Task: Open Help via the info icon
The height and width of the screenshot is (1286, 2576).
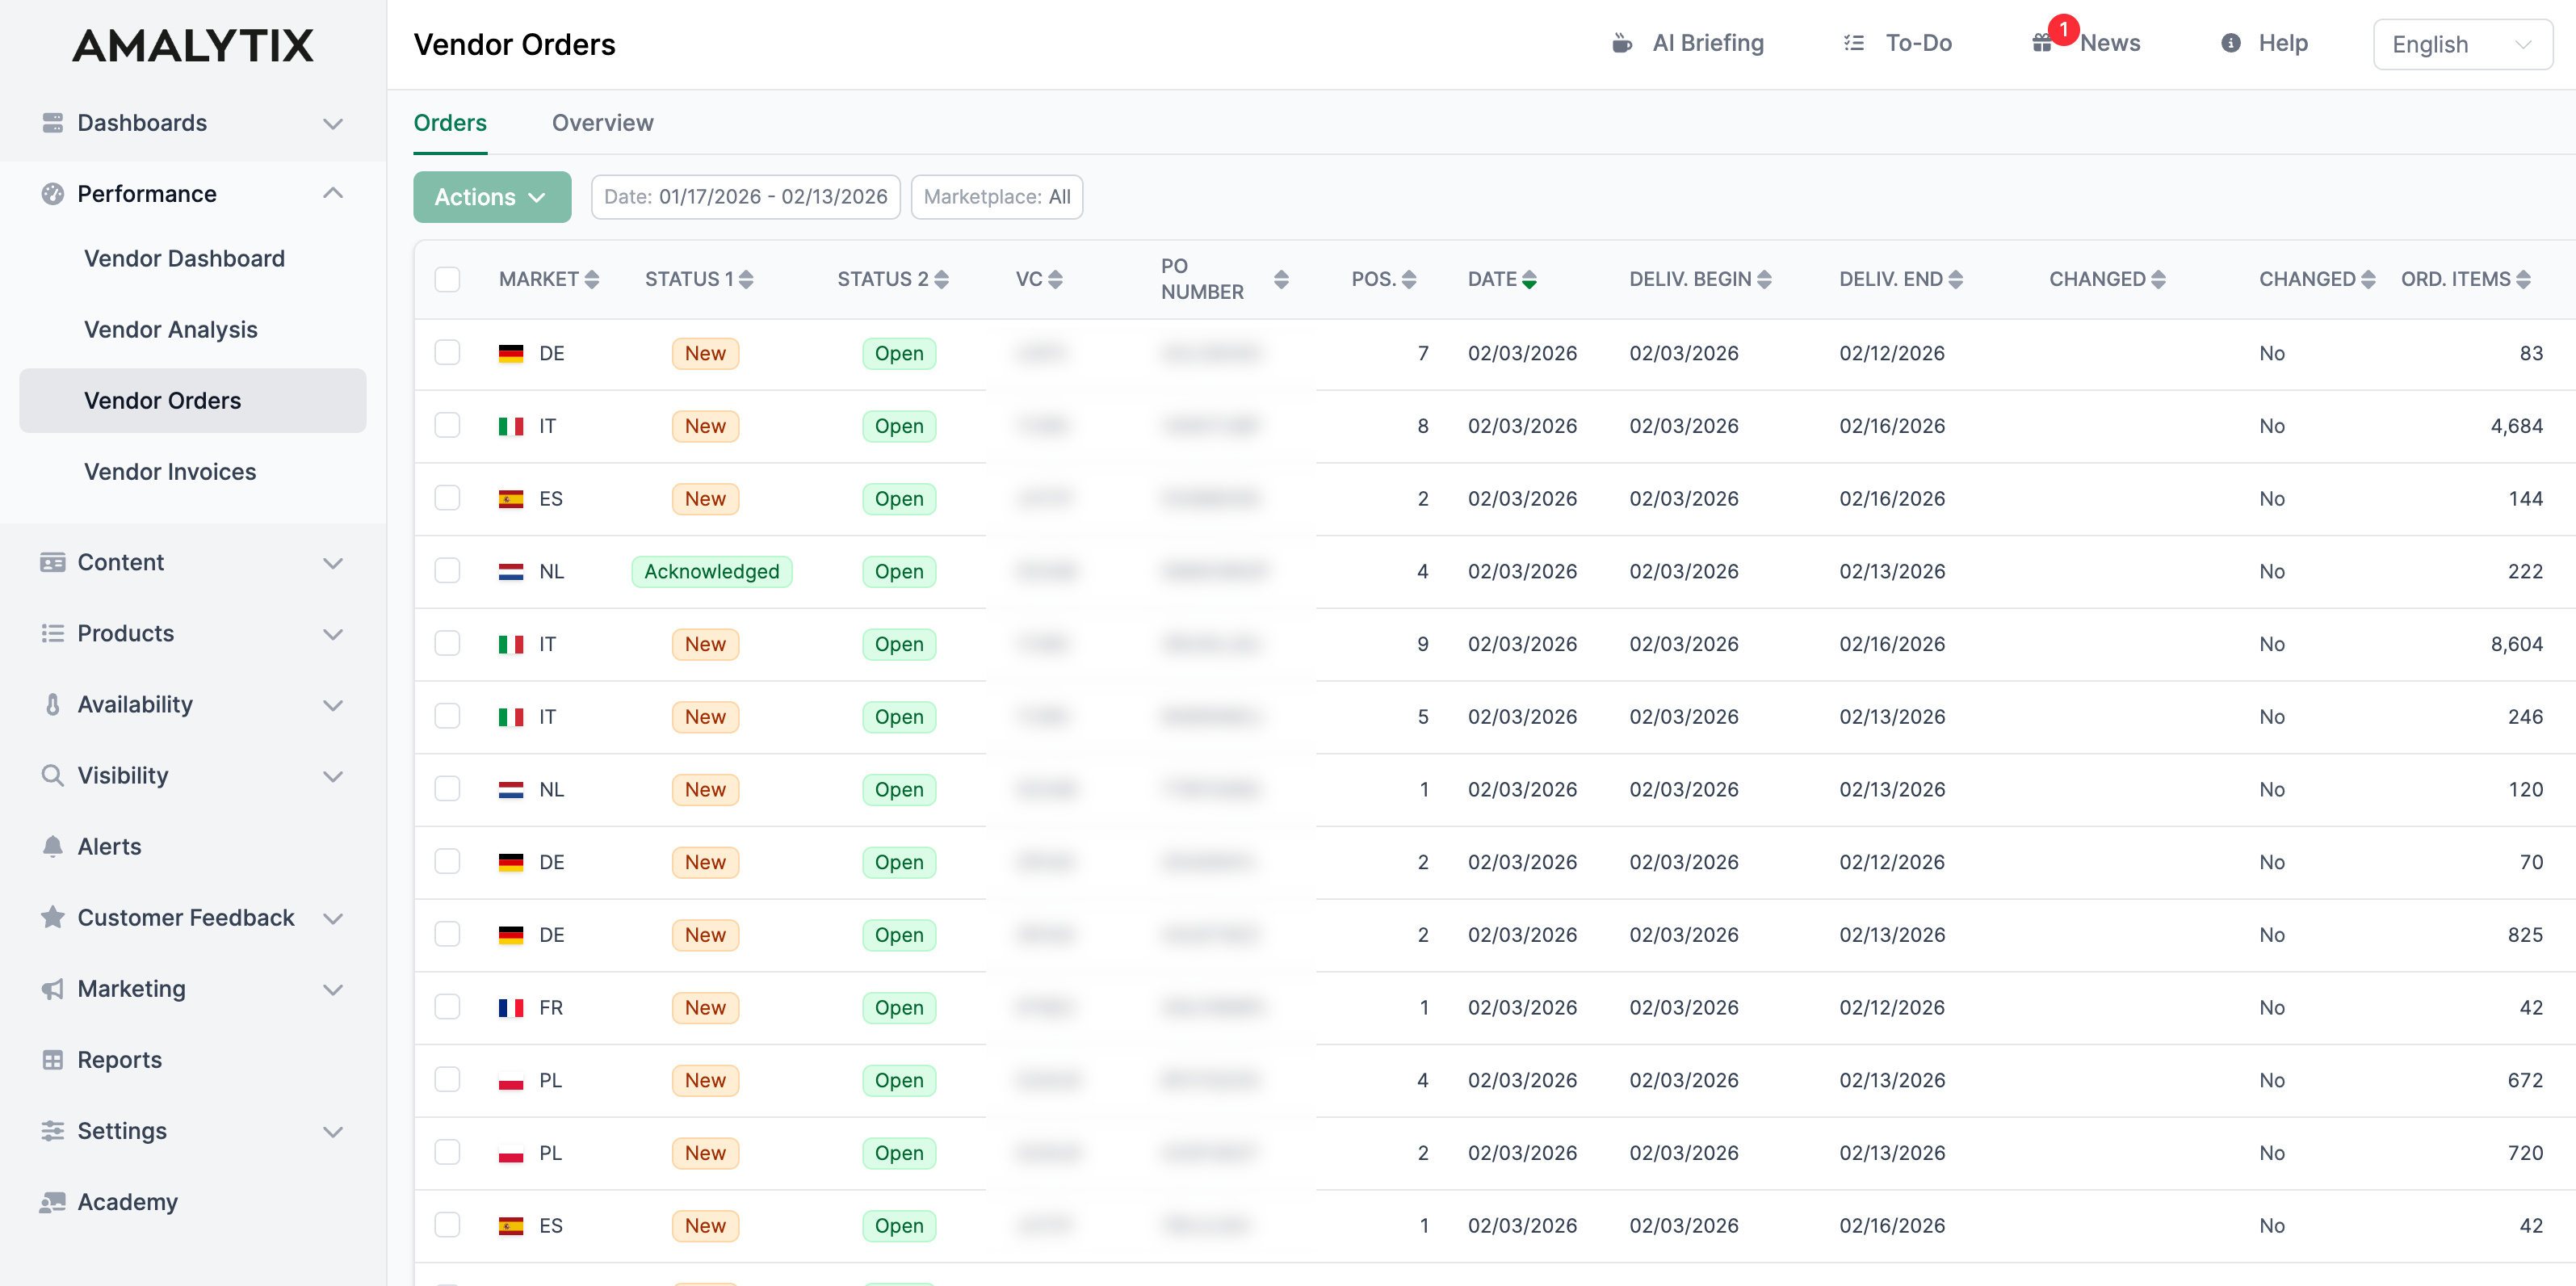Action: point(2232,43)
